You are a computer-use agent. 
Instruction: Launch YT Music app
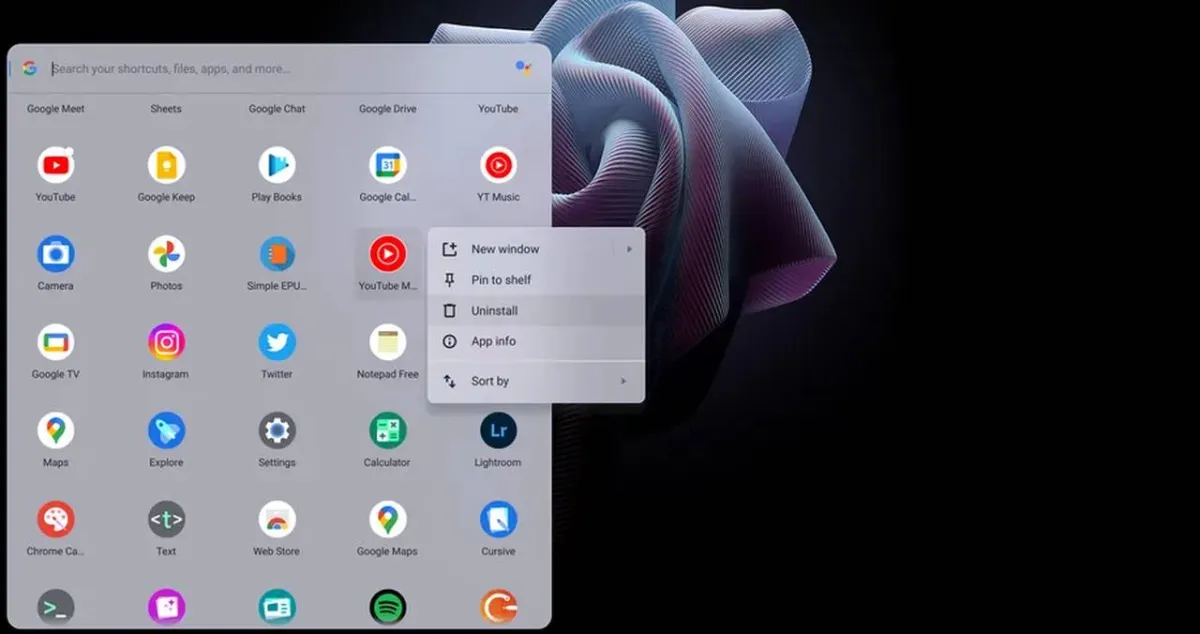[498, 165]
